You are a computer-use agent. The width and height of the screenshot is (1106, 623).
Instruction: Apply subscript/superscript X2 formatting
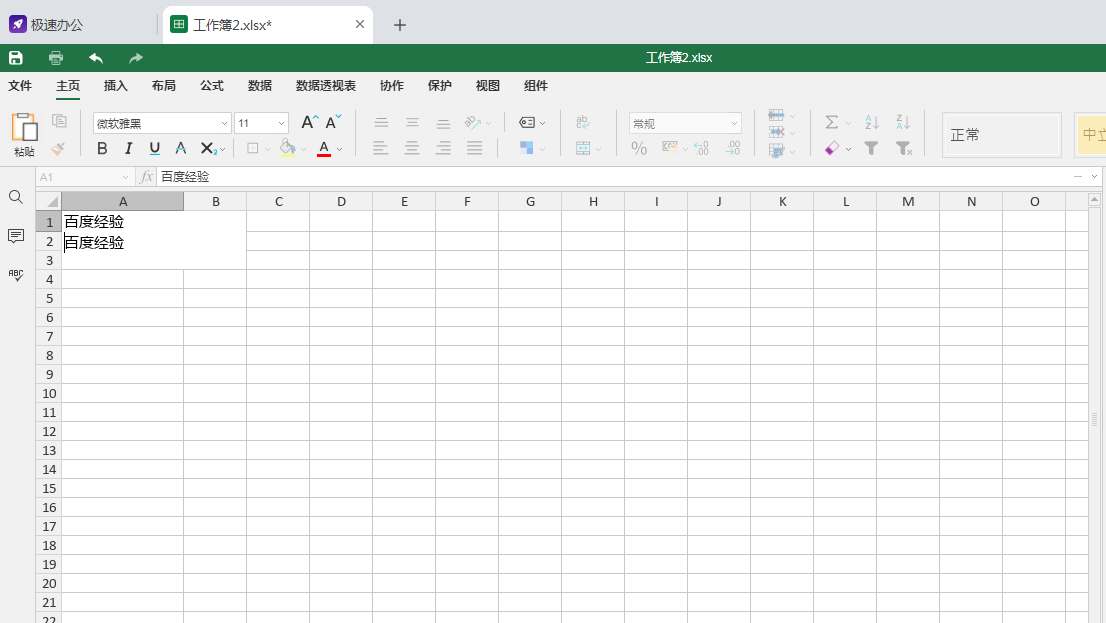pos(208,148)
